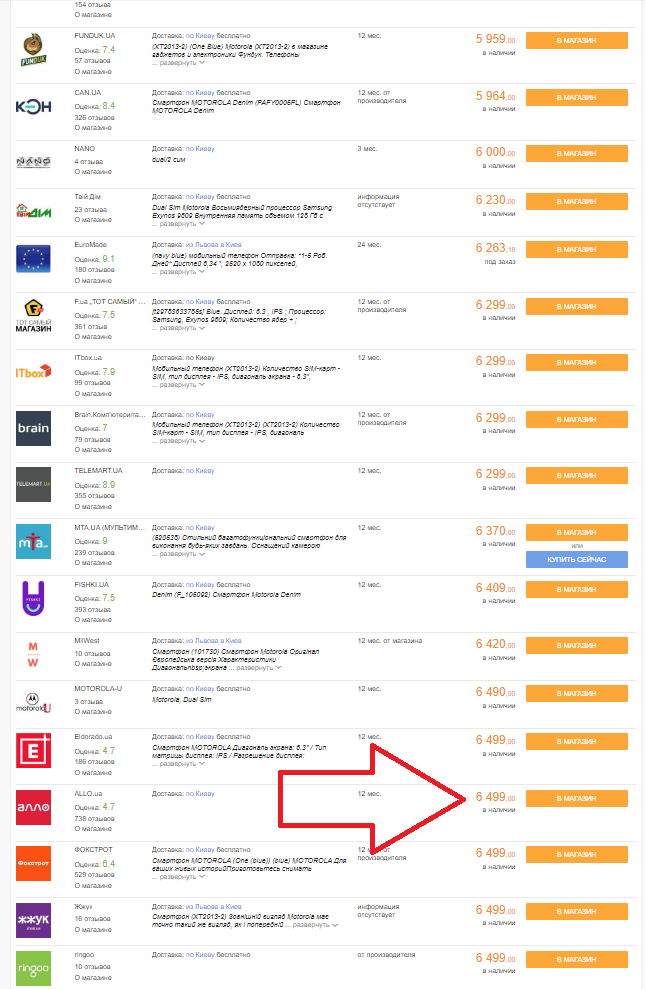This screenshot has height=989, width=645.
Task: Open the CAN.UA store logo
Action: pyautogui.click(x=33, y=107)
